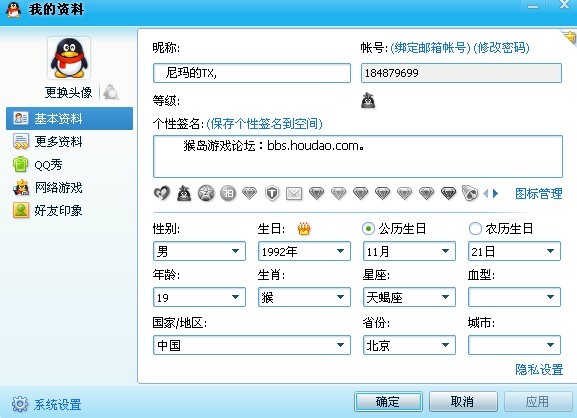Click the 更换头像 change avatar link
577x418 pixels.
coord(68,92)
